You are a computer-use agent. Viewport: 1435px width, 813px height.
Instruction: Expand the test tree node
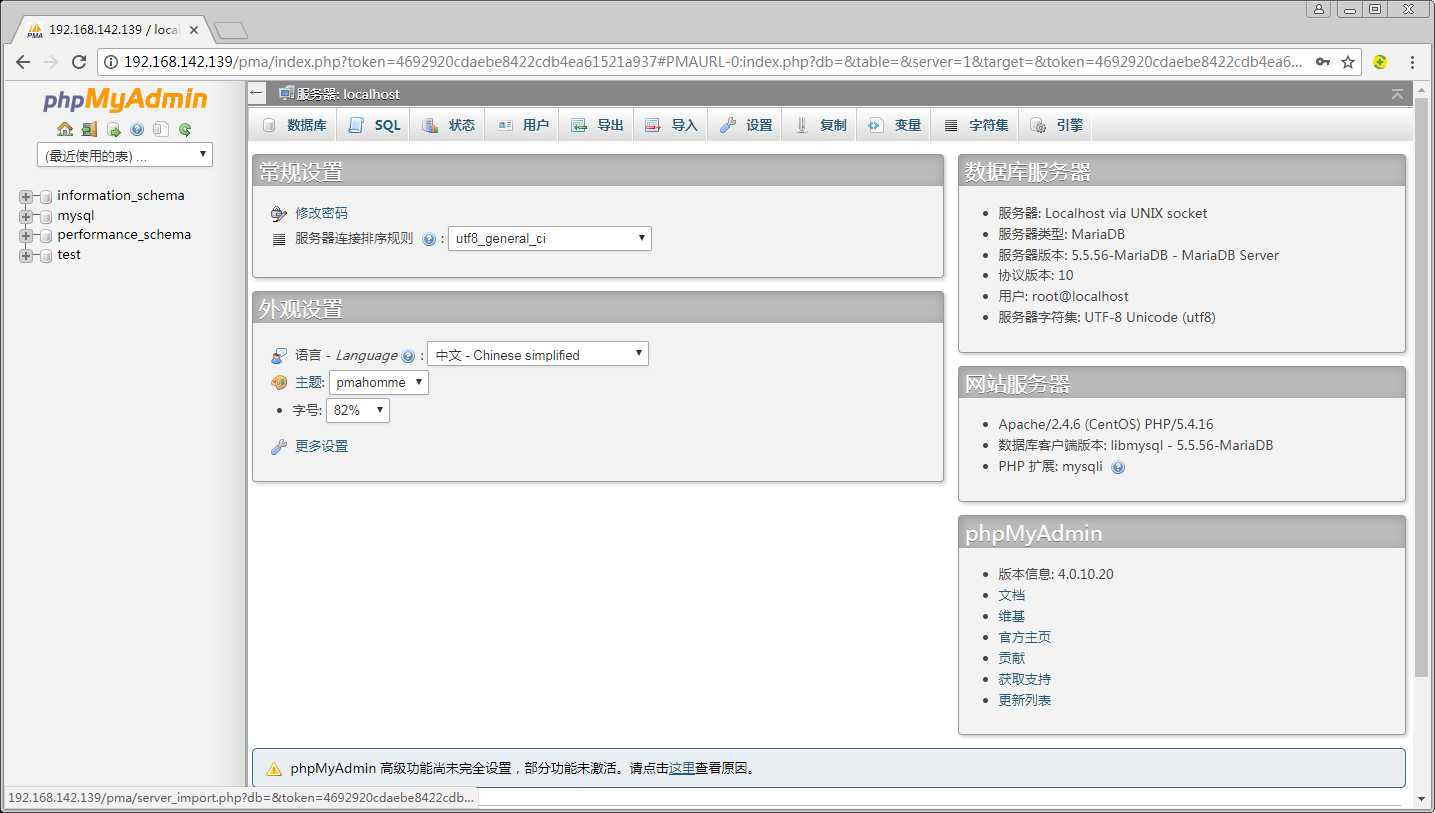(x=26, y=255)
